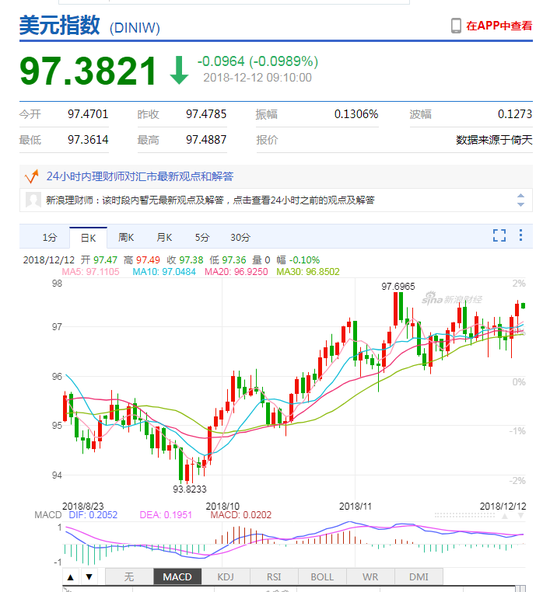
Task: Open the fullscreen chart icon
Action: (x=499, y=236)
